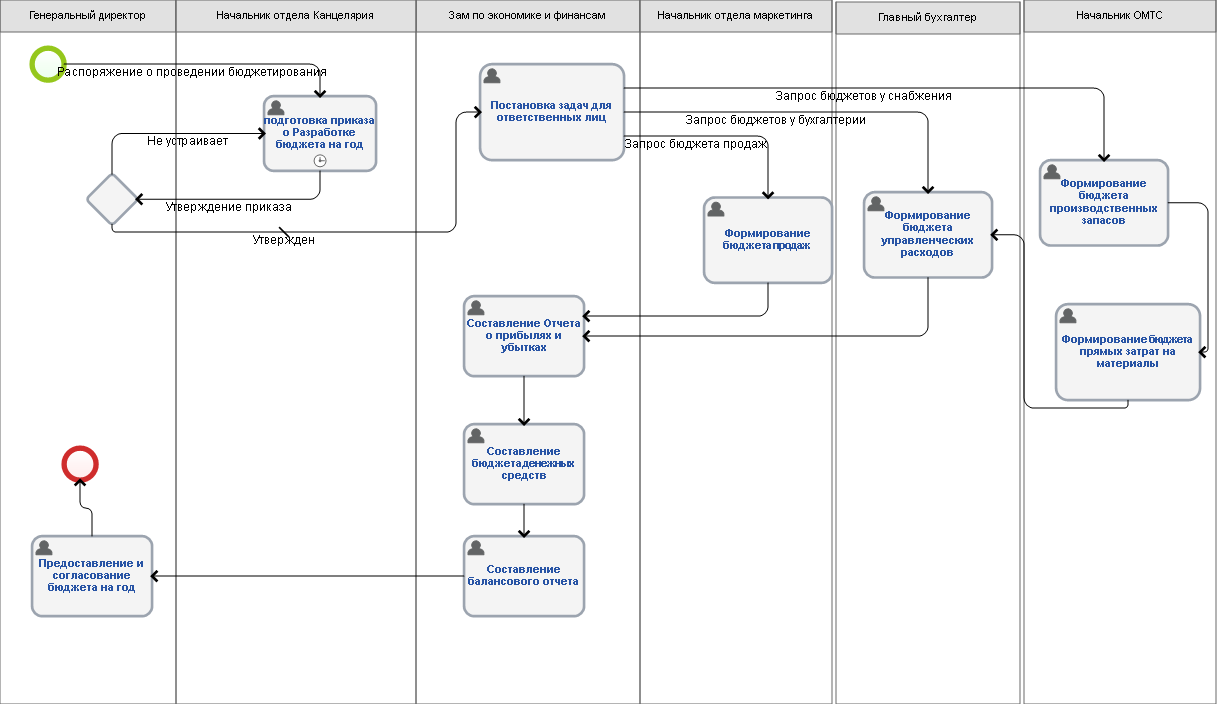Select 'Постановка задач для ответственных лиц' task
Image resolution: width=1224 pixels, height=704 pixels.
[552, 112]
